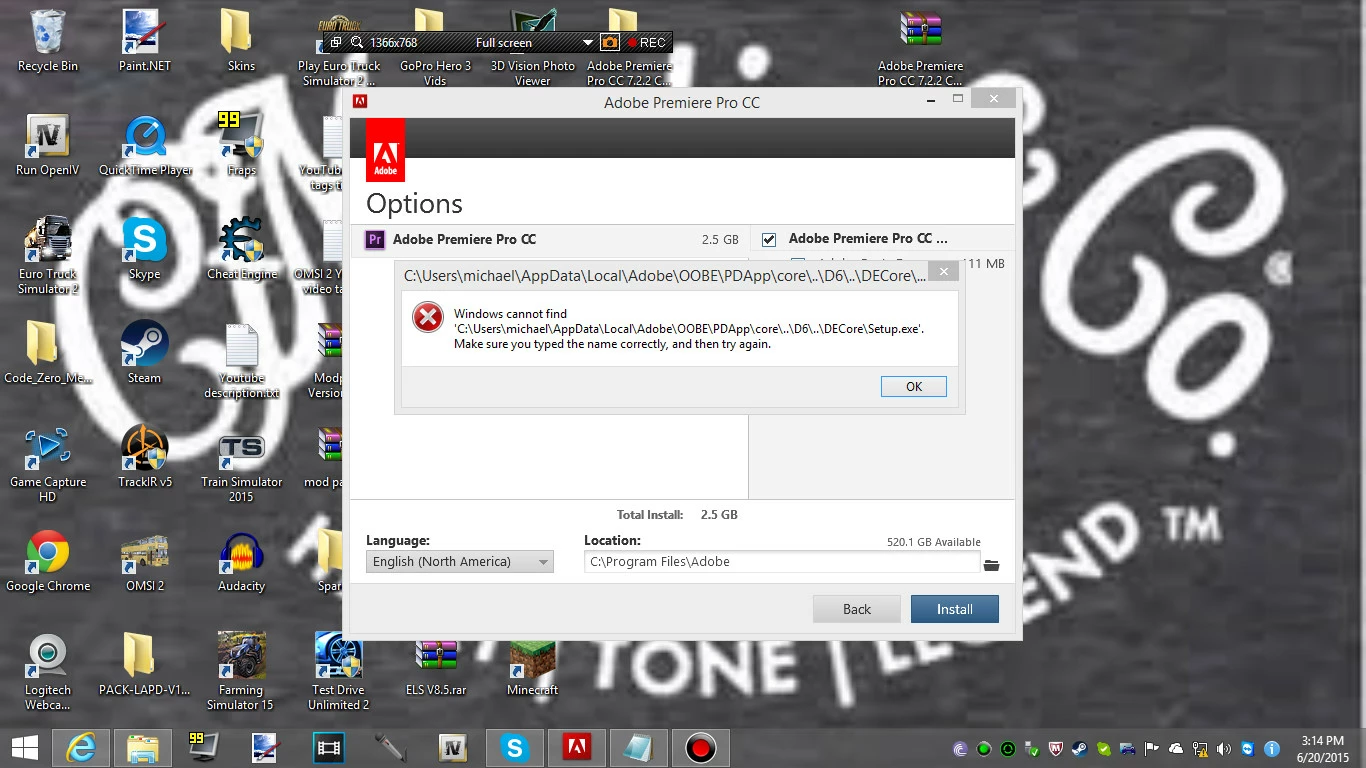
Task: Select the Youtube description.txt file
Action: [x=241, y=362]
